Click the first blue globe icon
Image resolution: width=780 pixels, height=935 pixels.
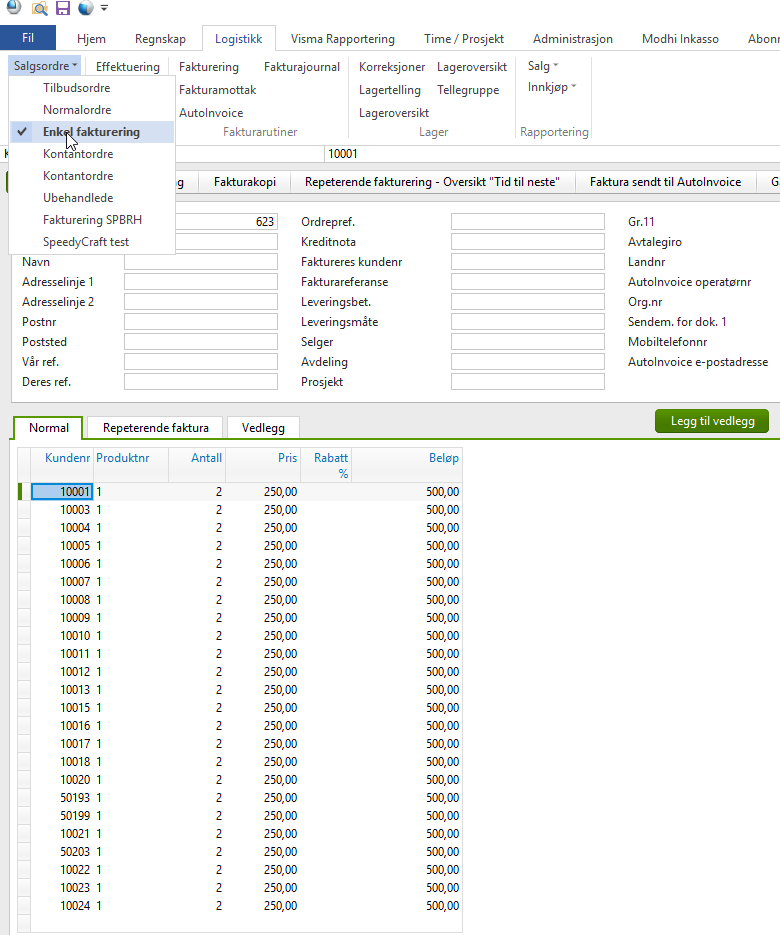[14, 7]
